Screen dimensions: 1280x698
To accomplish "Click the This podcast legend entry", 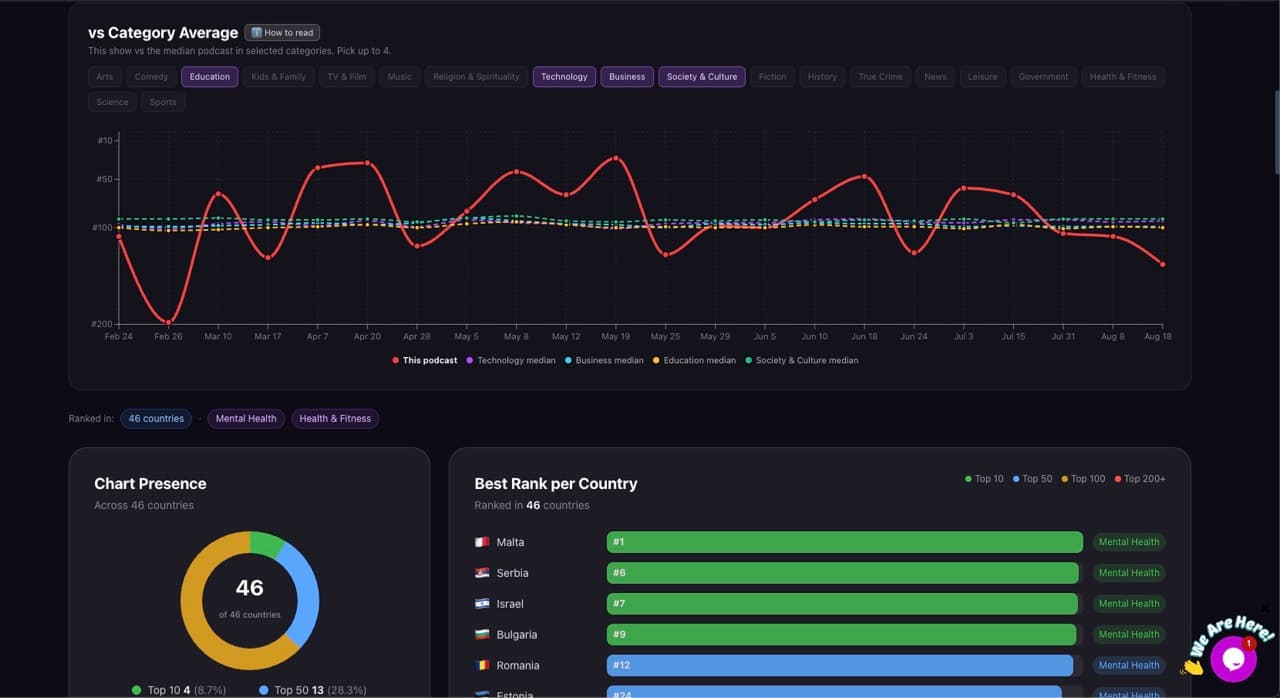I will pyautogui.click(x=425, y=360).
